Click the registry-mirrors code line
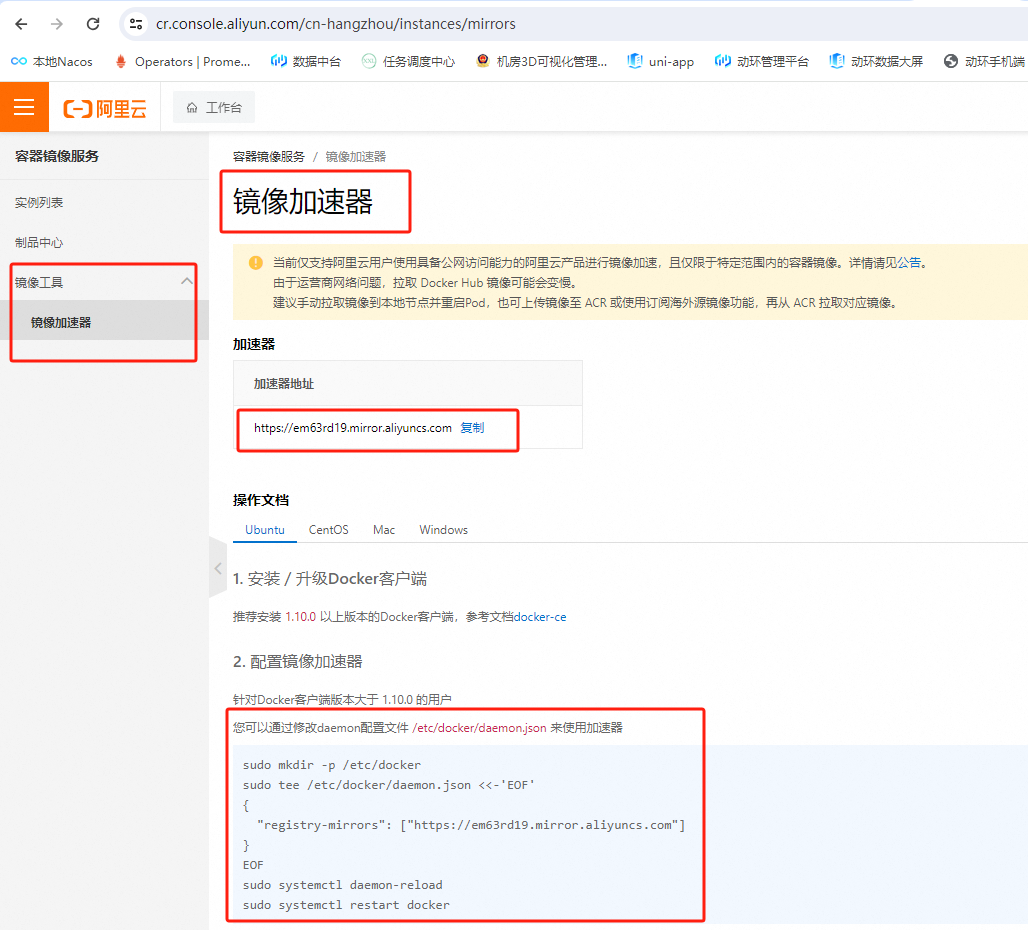This screenshot has height=930, width=1028. click(471, 825)
